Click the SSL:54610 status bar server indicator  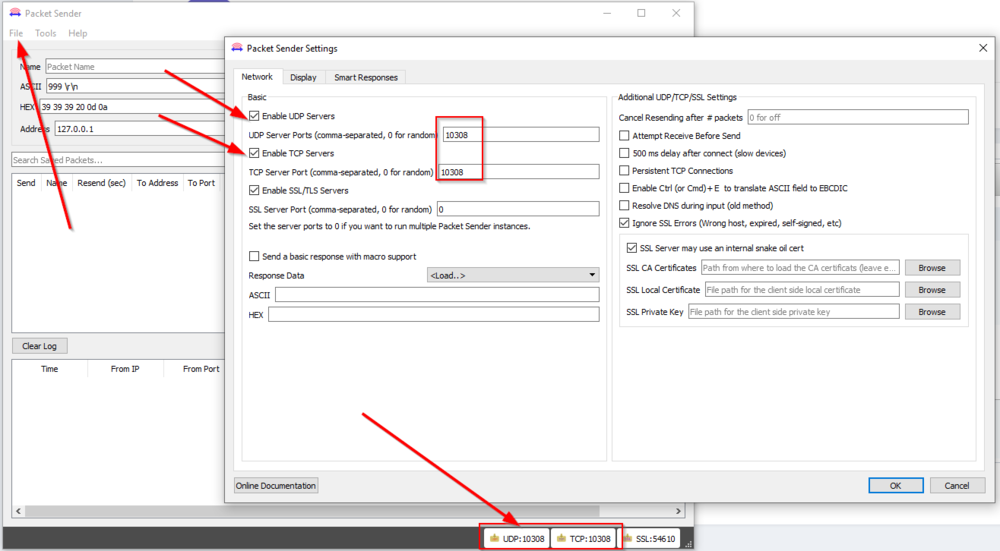(649, 538)
